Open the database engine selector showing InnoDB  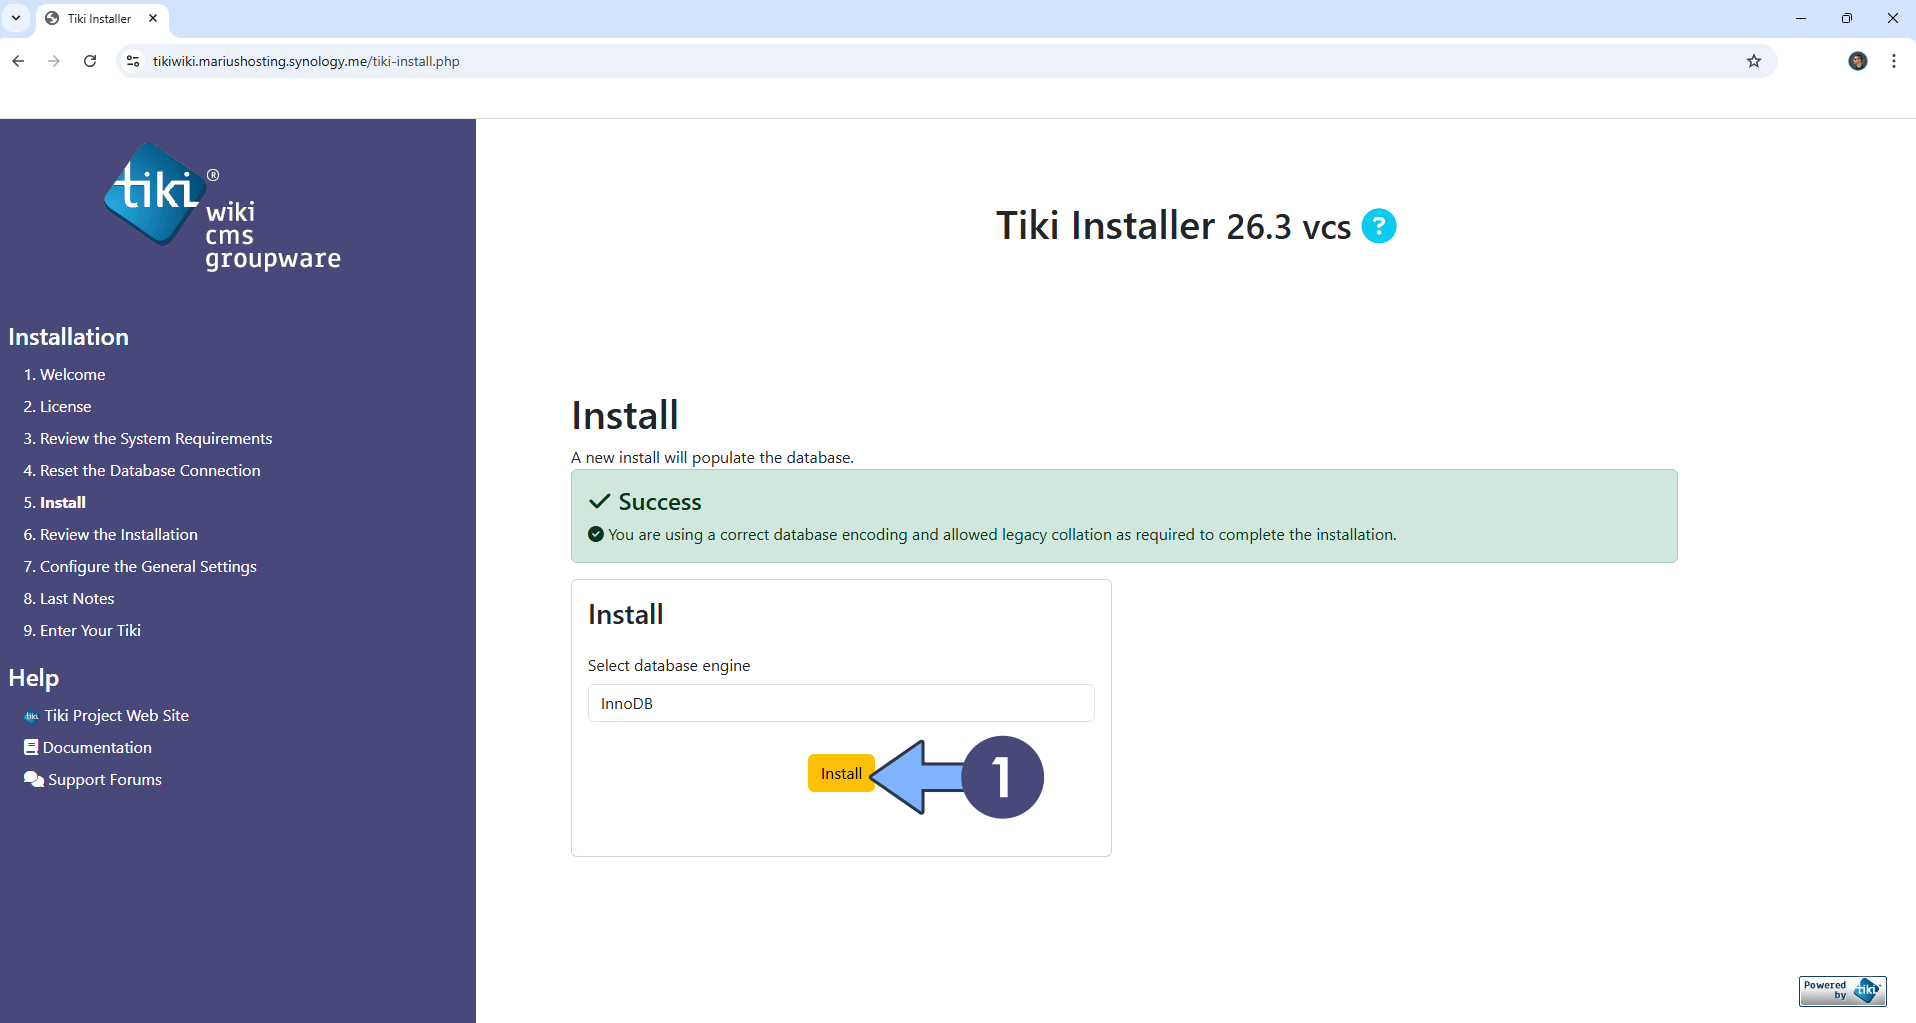(840, 703)
